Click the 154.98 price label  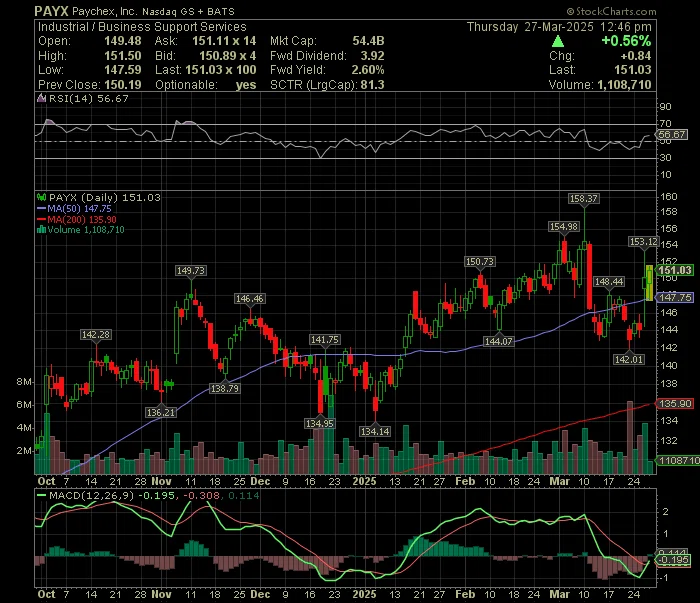pos(564,227)
